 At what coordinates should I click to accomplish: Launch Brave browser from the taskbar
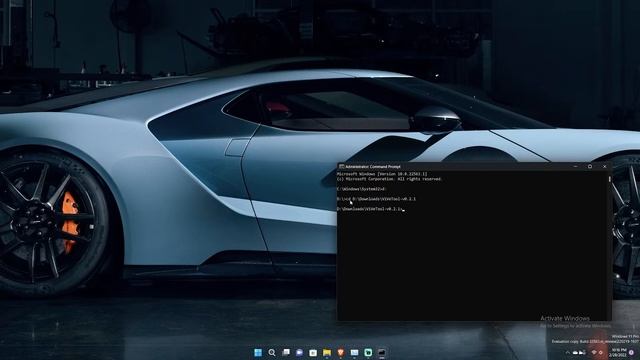tap(341, 353)
